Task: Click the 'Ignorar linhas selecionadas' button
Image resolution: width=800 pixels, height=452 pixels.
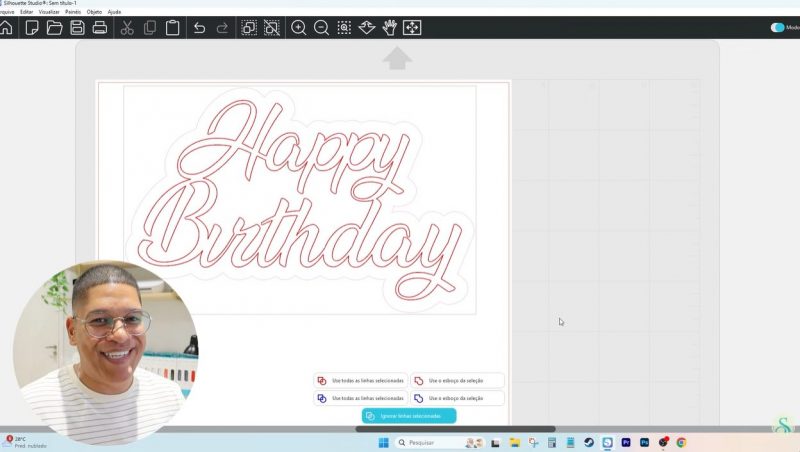Action: (x=409, y=416)
